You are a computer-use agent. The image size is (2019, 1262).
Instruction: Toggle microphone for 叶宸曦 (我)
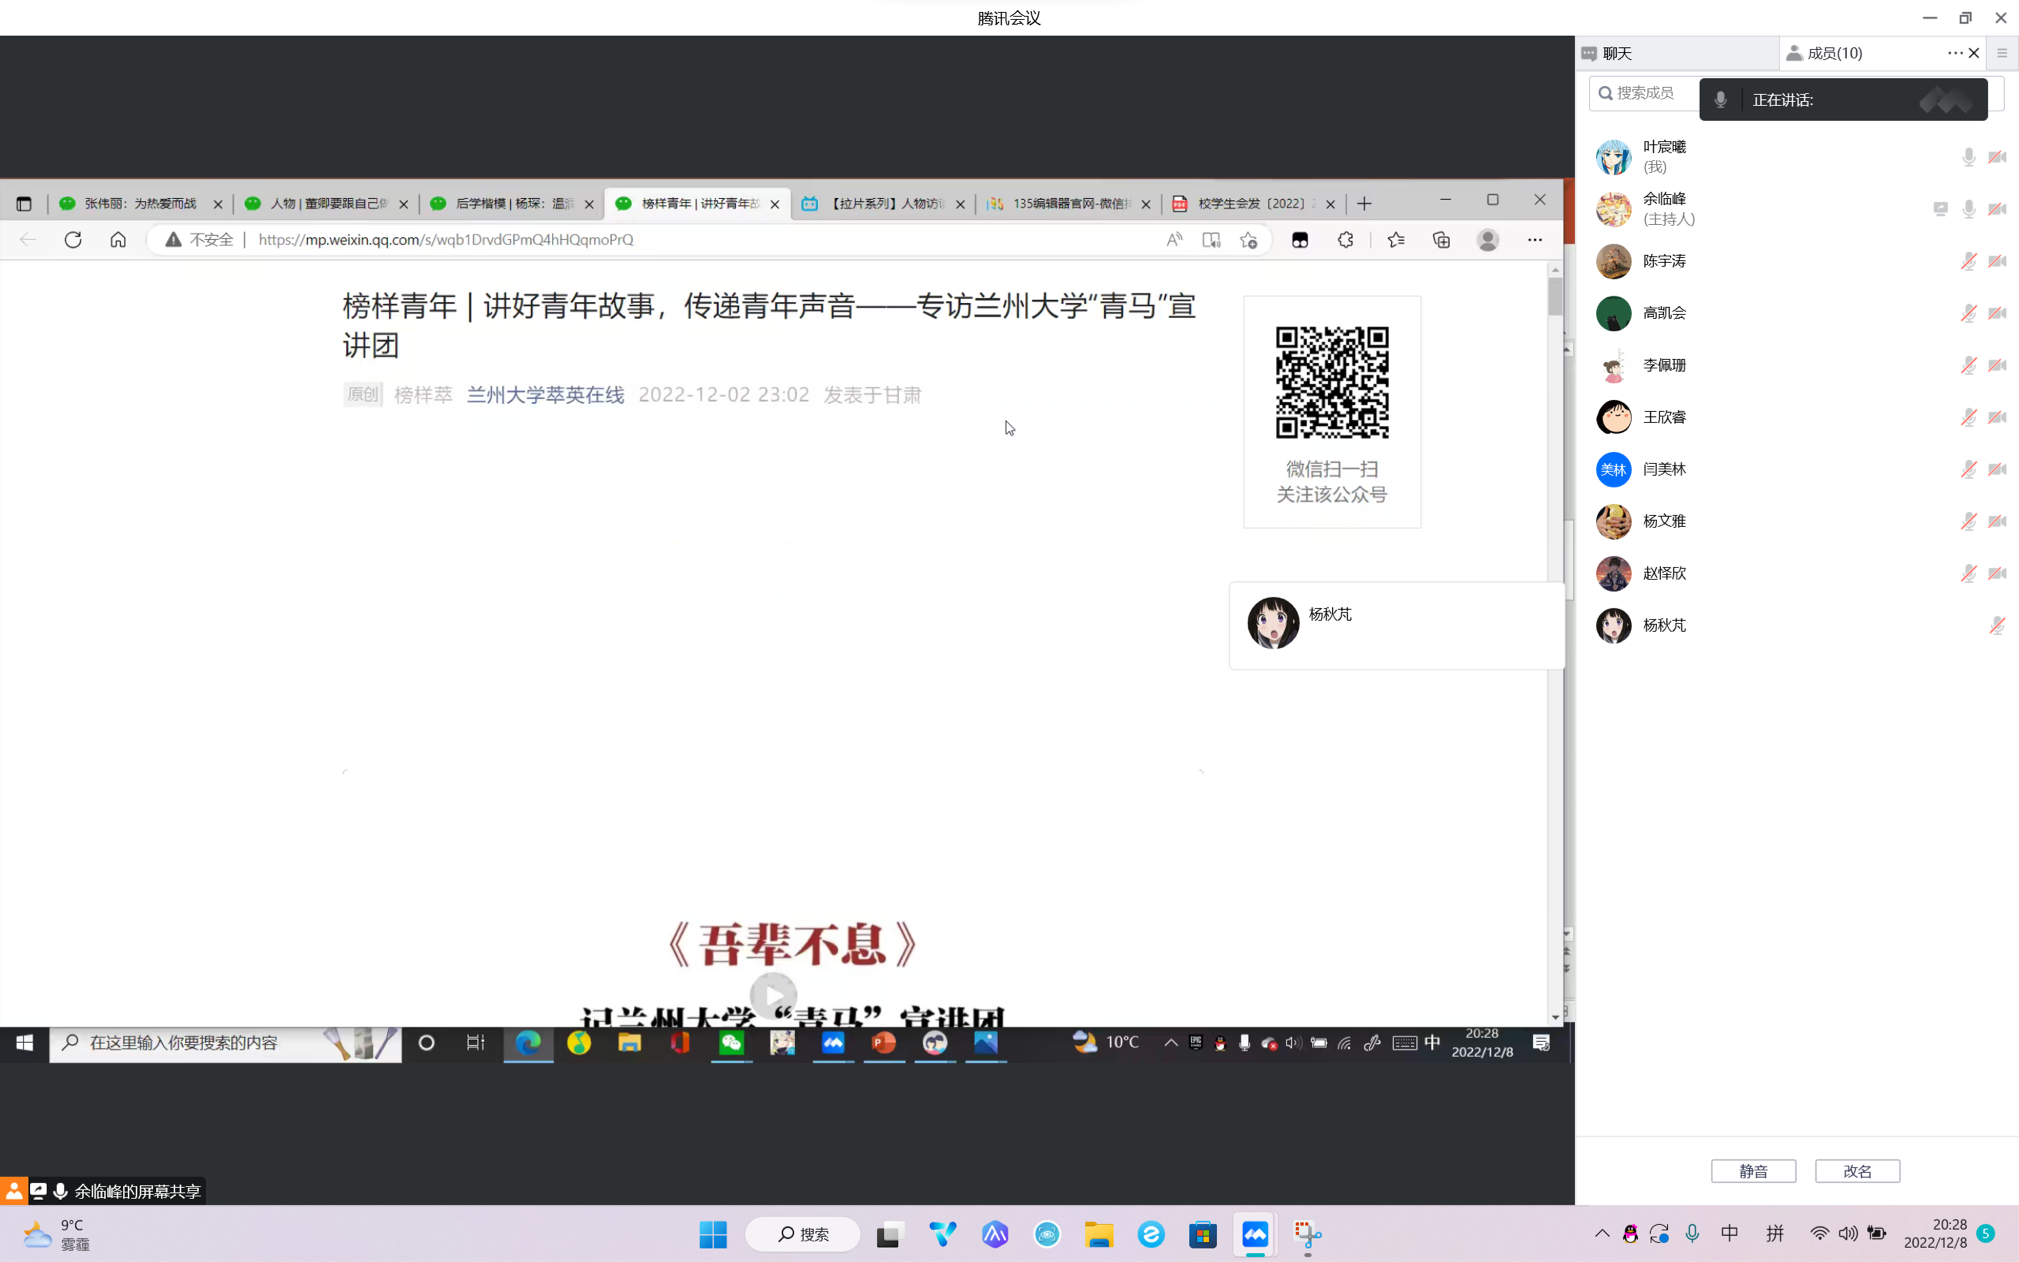coord(1968,157)
